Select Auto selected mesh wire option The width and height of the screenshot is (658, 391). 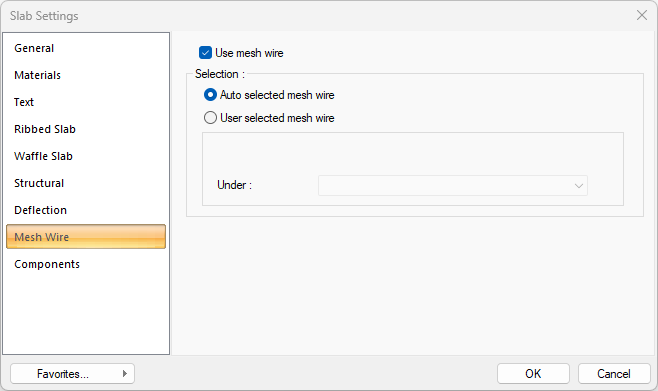(x=210, y=95)
